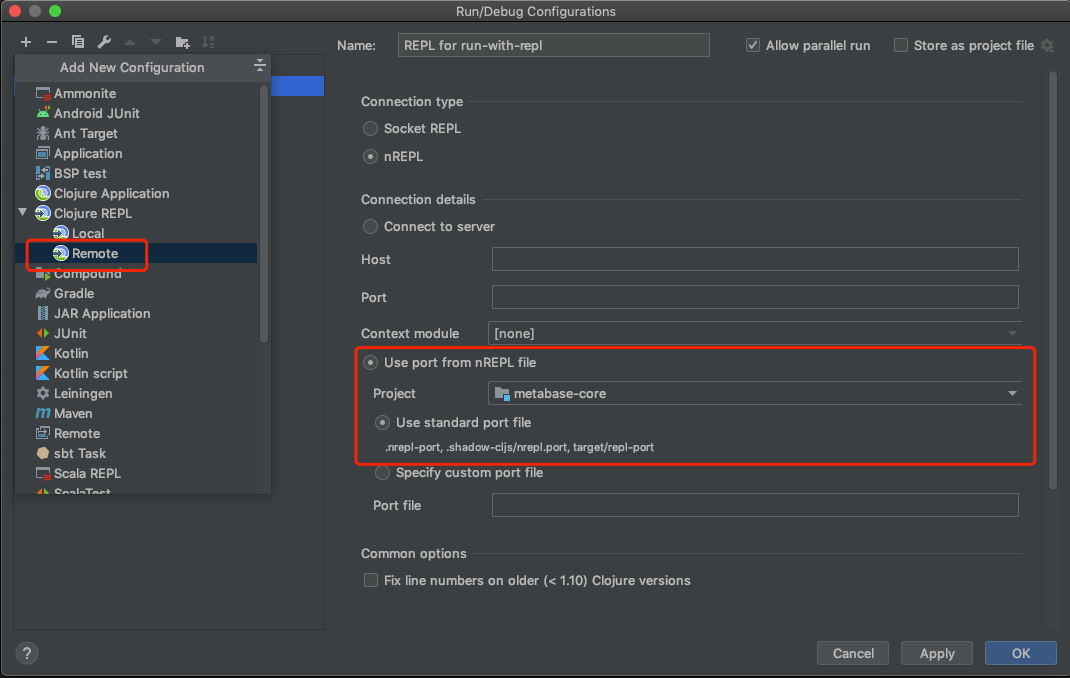Click the Name text field
Screen dimensions: 1070x678
point(553,46)
